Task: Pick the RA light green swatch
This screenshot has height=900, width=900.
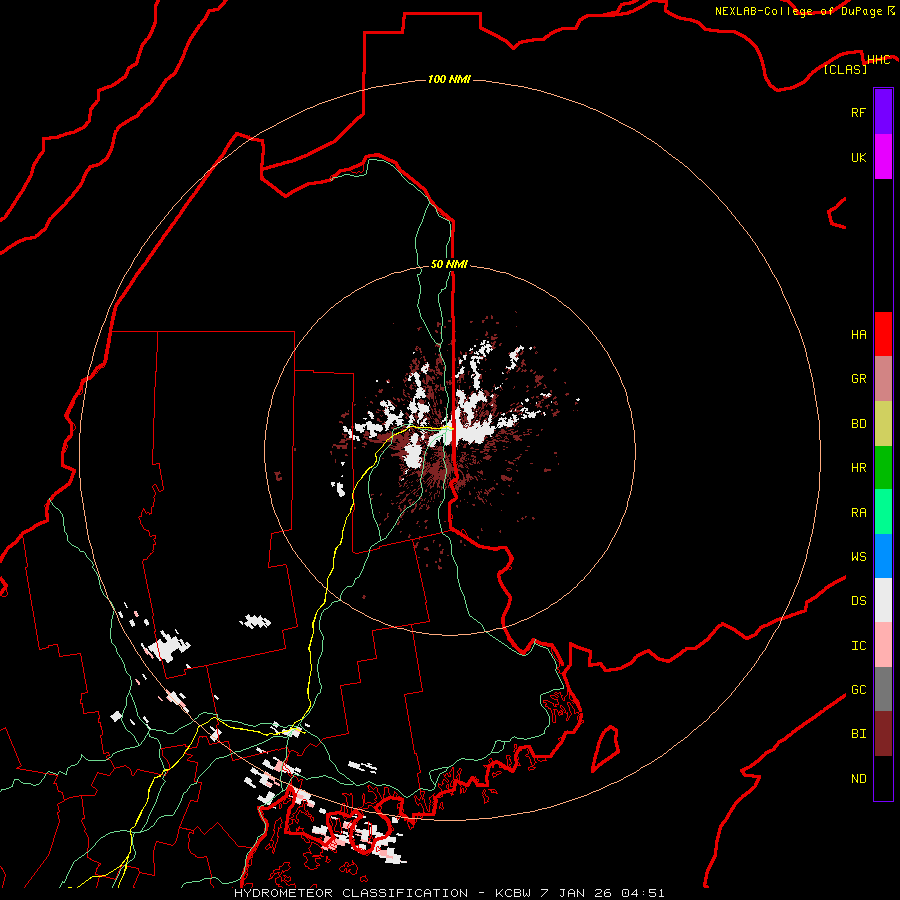Action: pos(883,512)
